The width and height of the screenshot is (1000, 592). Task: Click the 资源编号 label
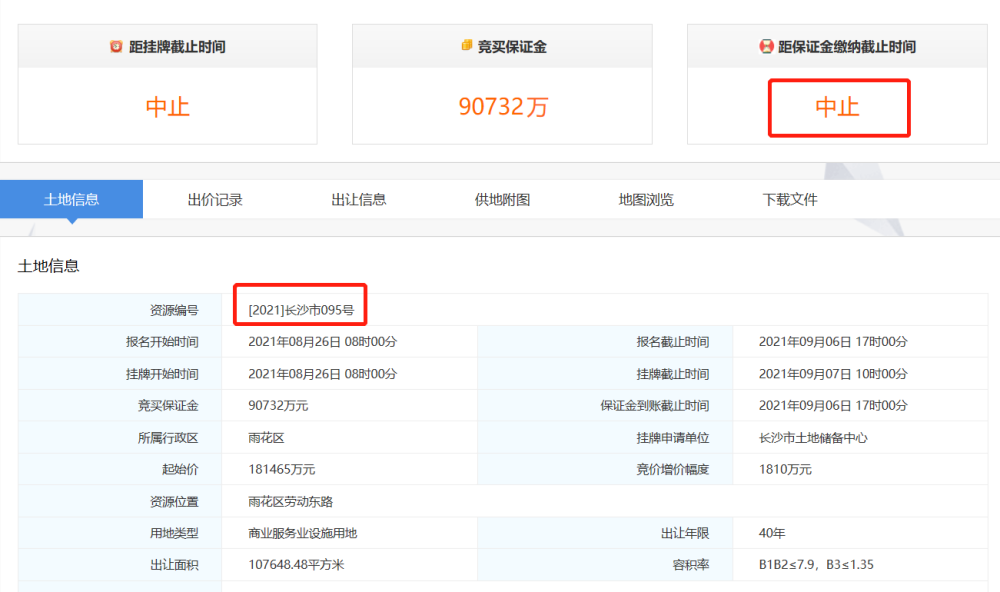click(174, 310)
